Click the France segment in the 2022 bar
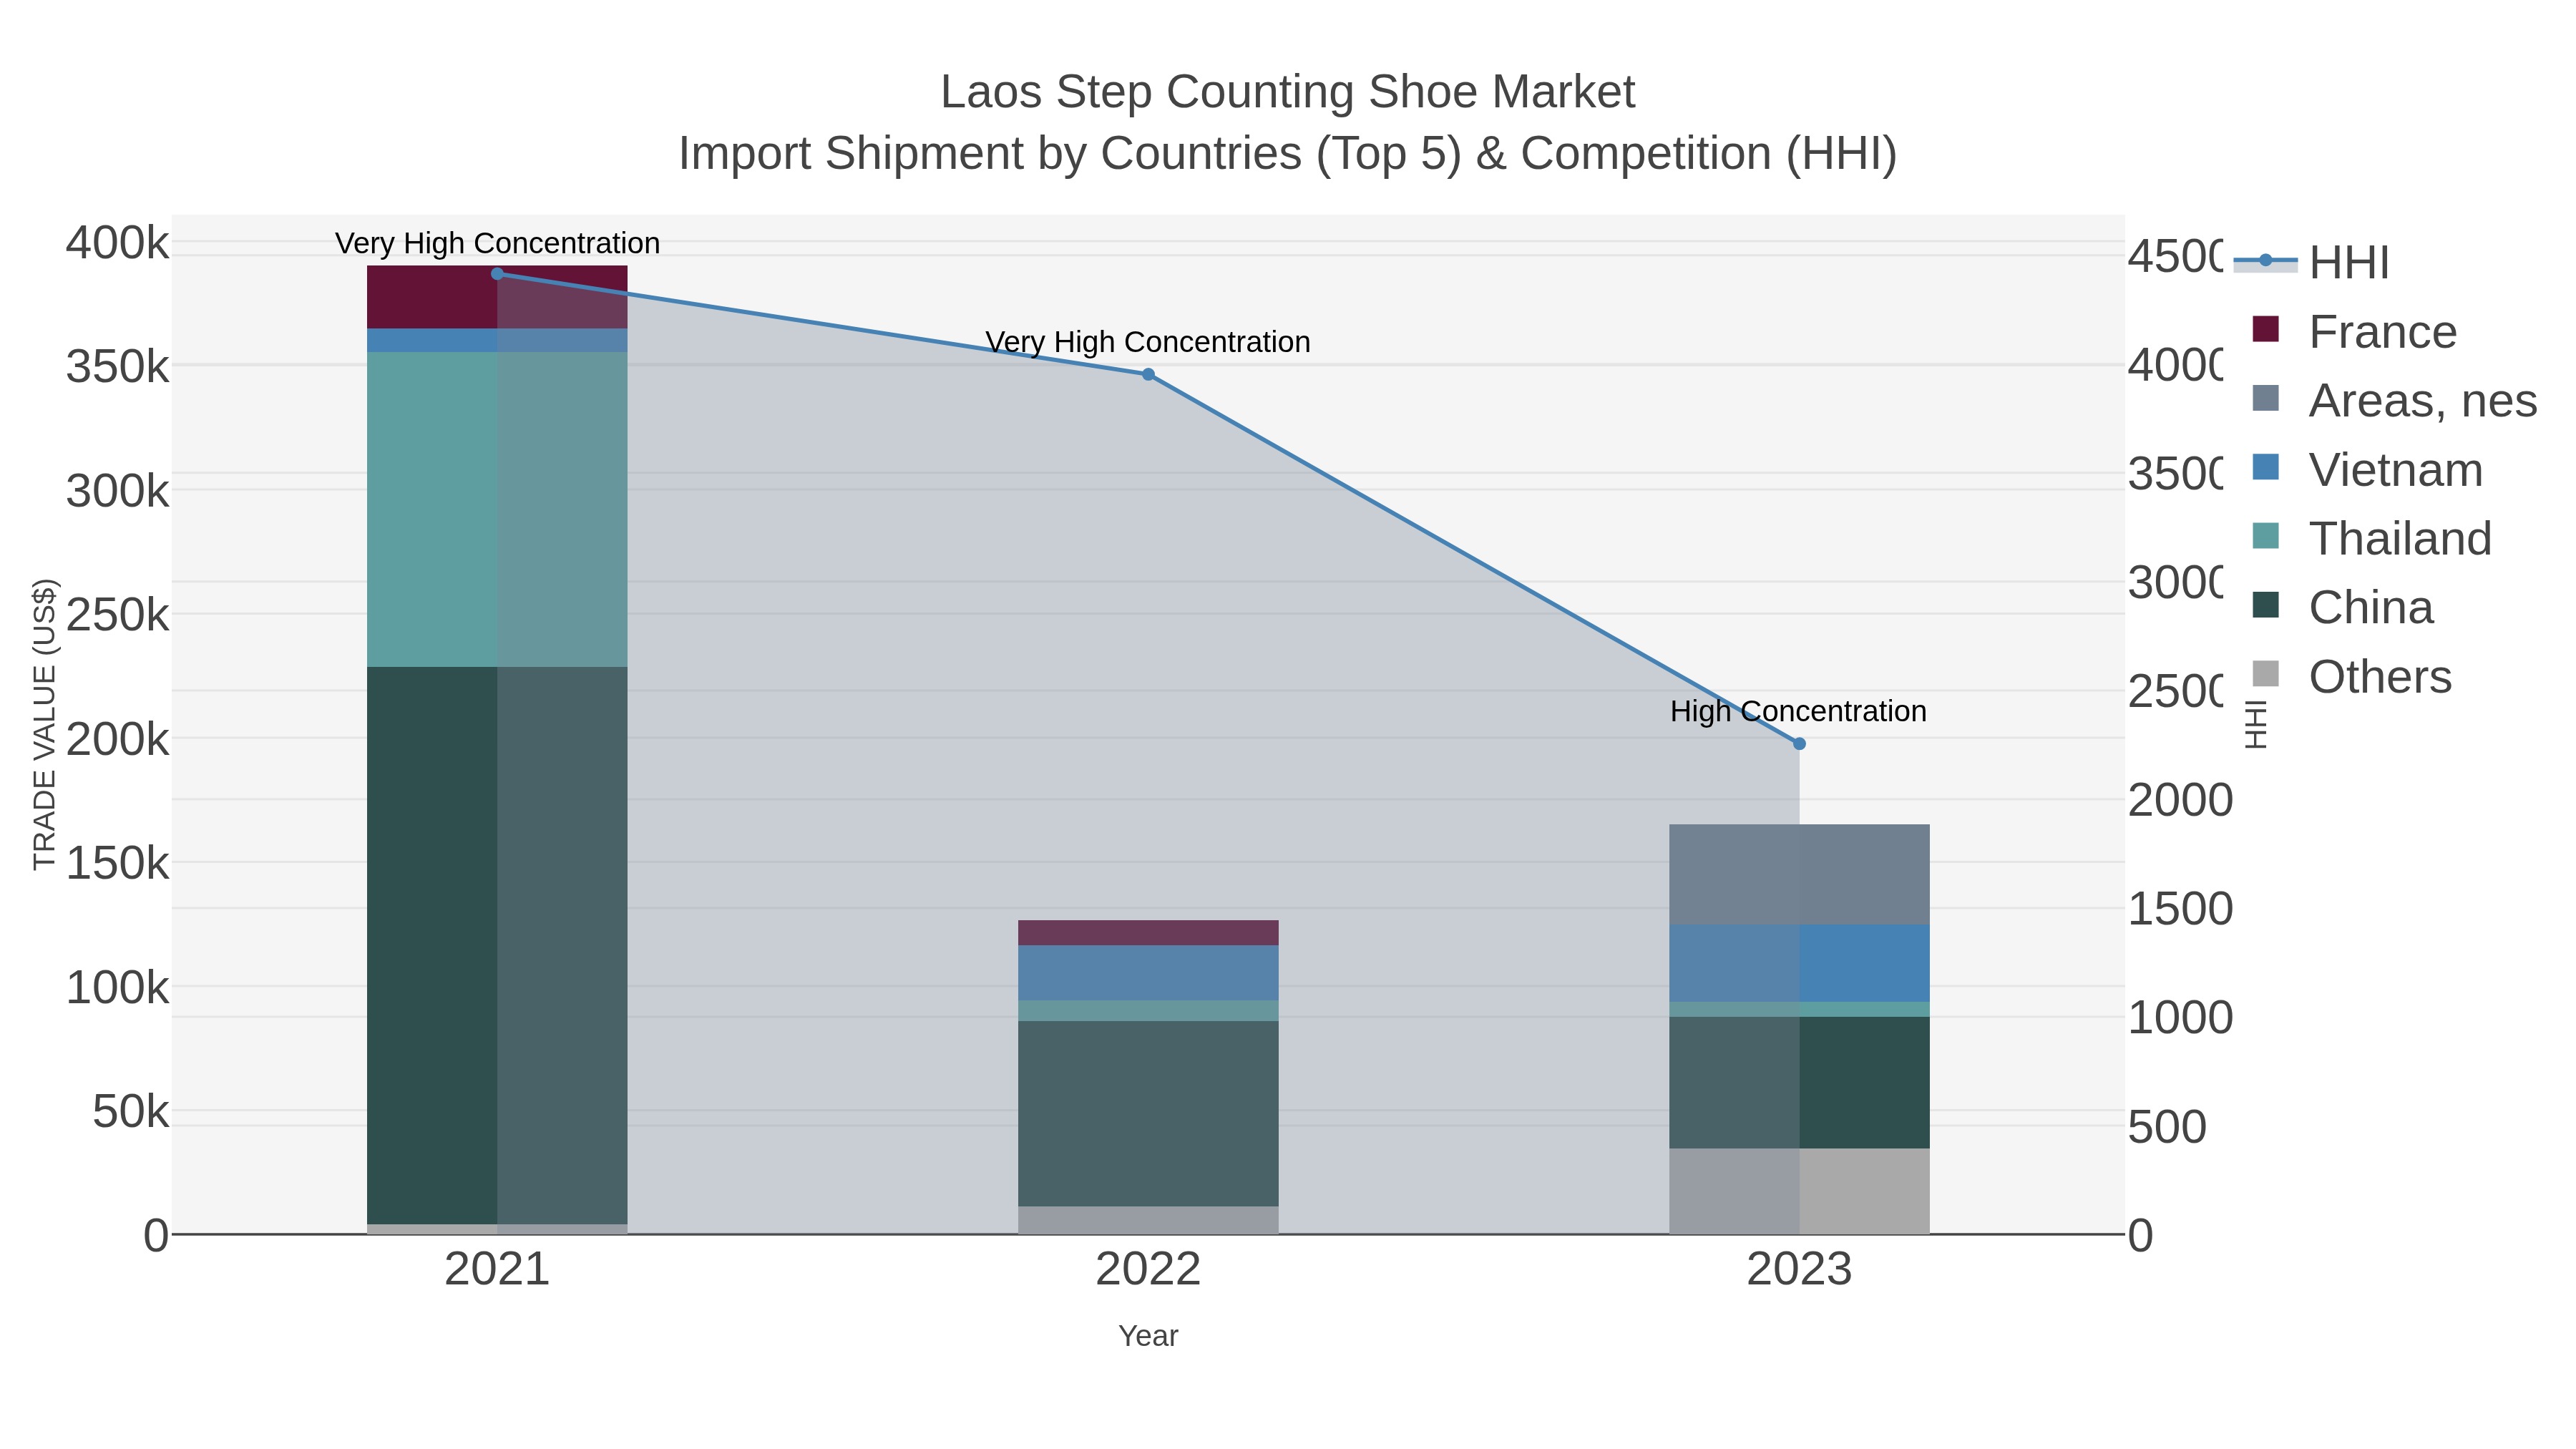Image resolution: width=2576 pixels, height=1449 pixels. [x=1148, y=933]
